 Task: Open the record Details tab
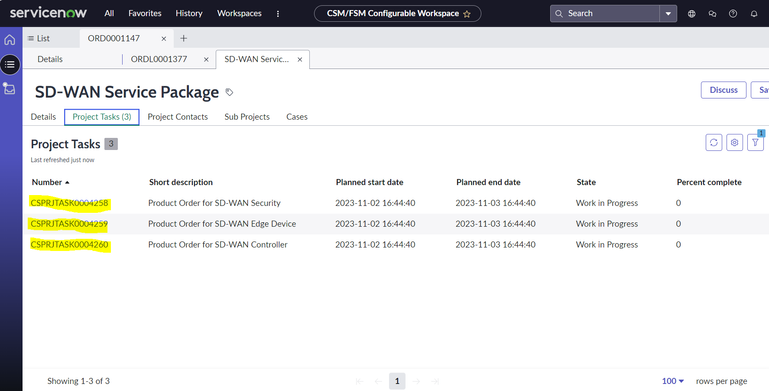tap(43, 117)
